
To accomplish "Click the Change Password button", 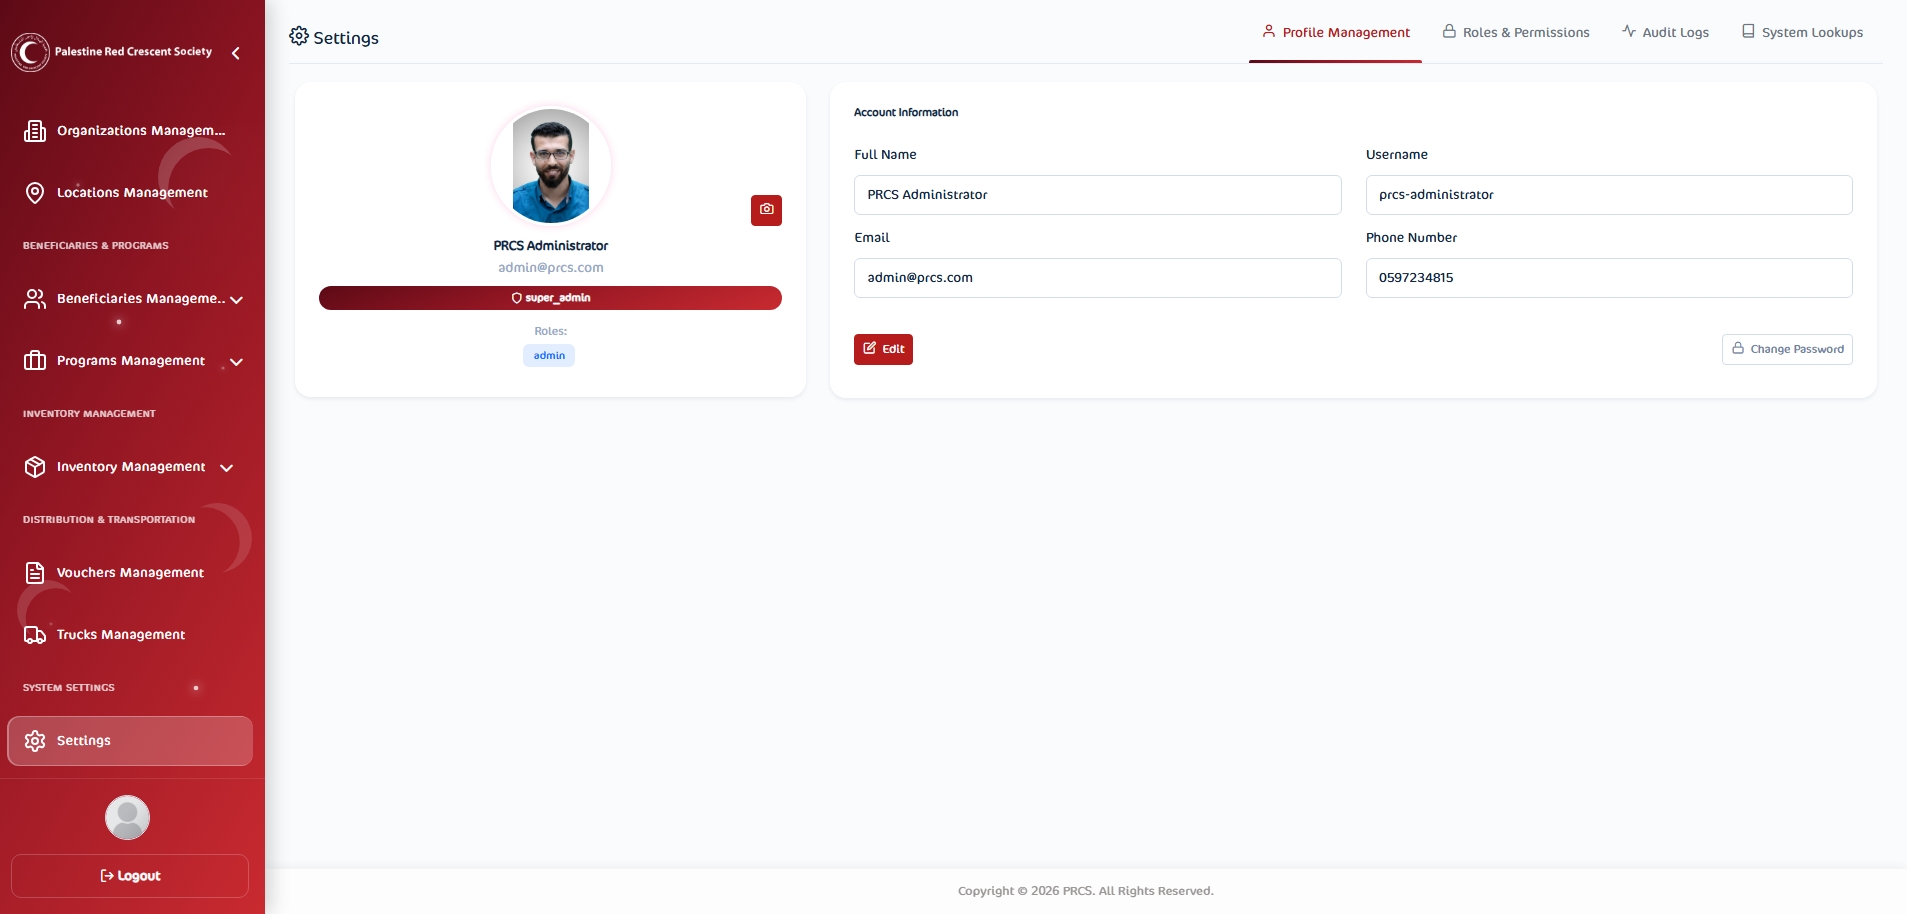I will 1787,349.
